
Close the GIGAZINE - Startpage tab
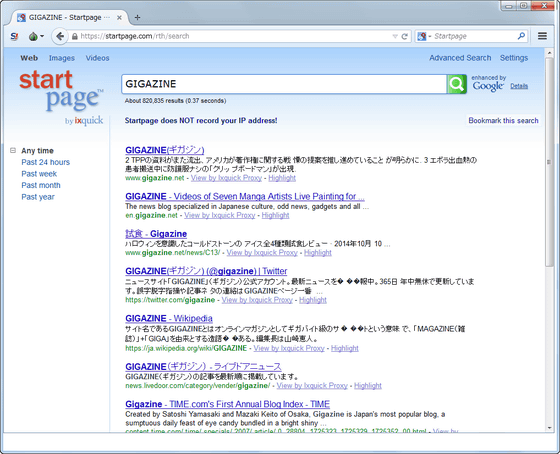pos(119,17)
